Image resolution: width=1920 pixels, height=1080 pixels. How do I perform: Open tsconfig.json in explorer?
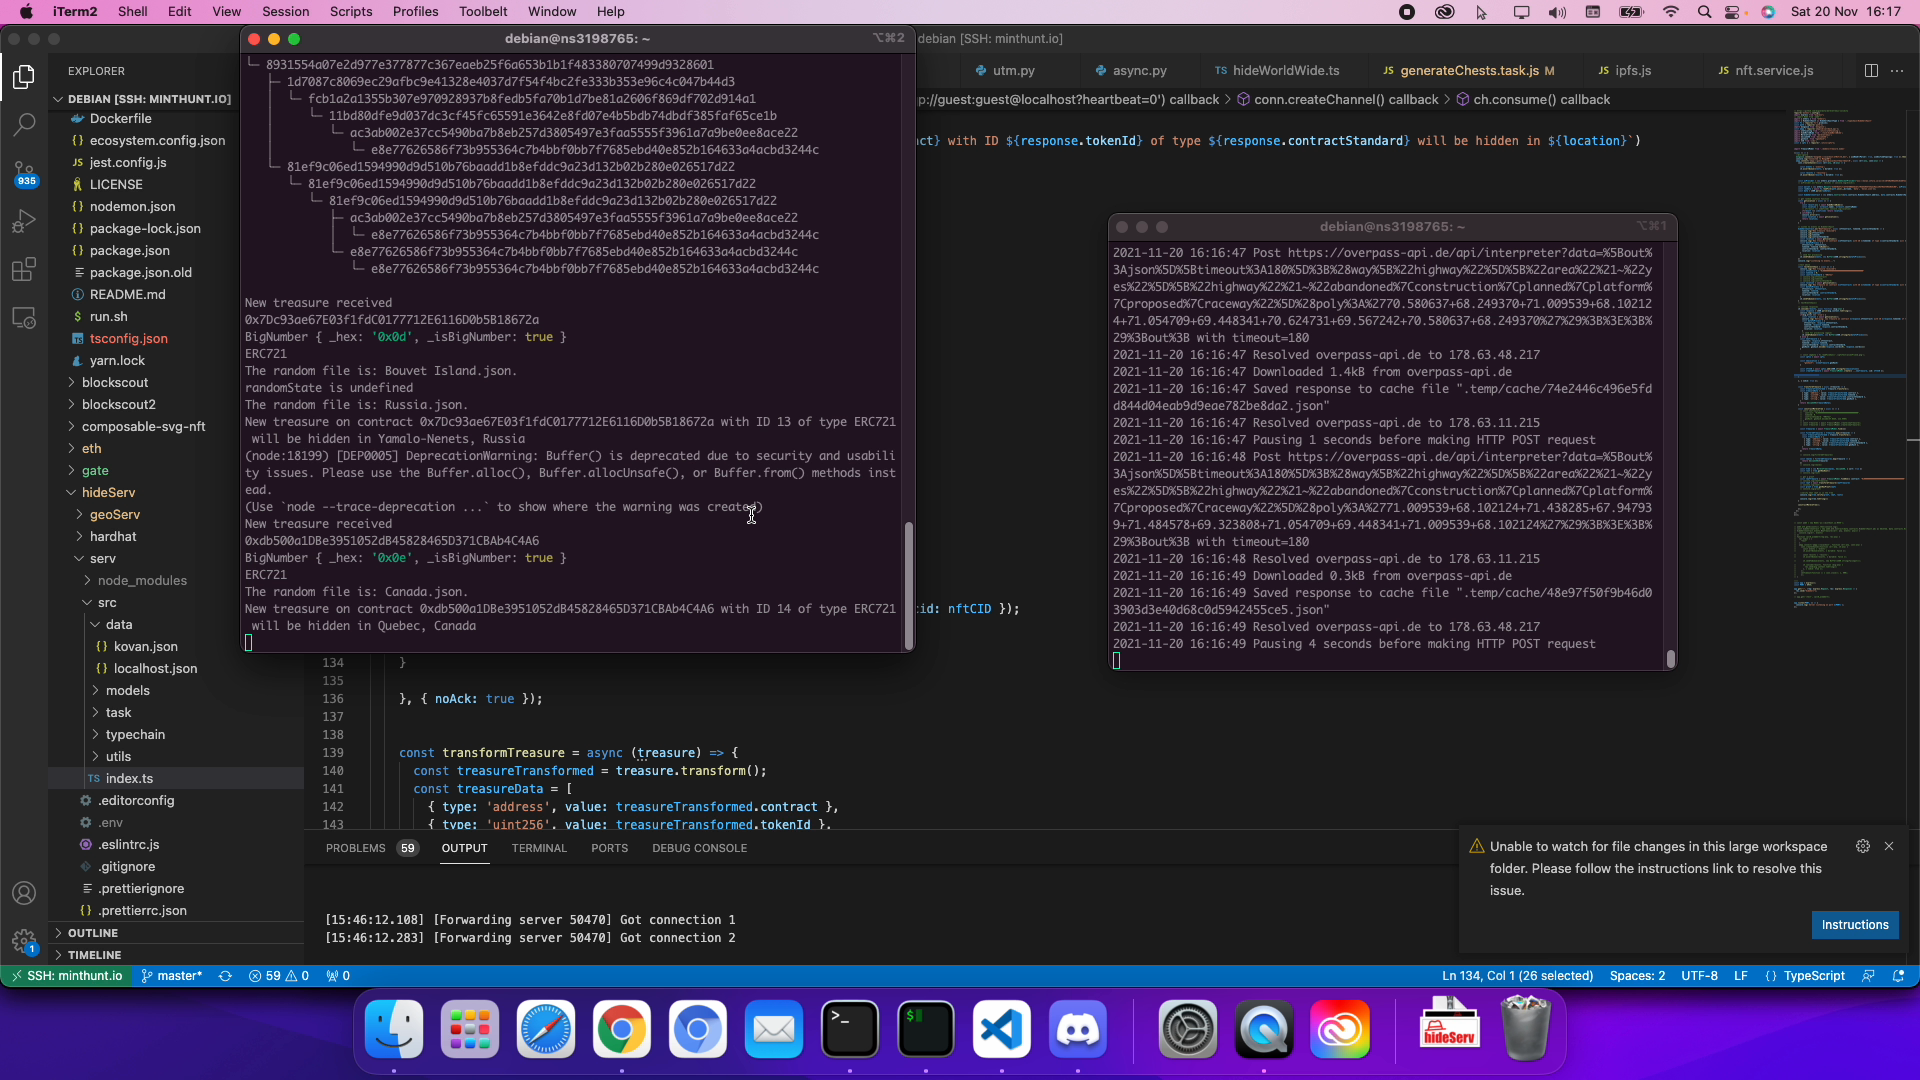pos(128,339)
